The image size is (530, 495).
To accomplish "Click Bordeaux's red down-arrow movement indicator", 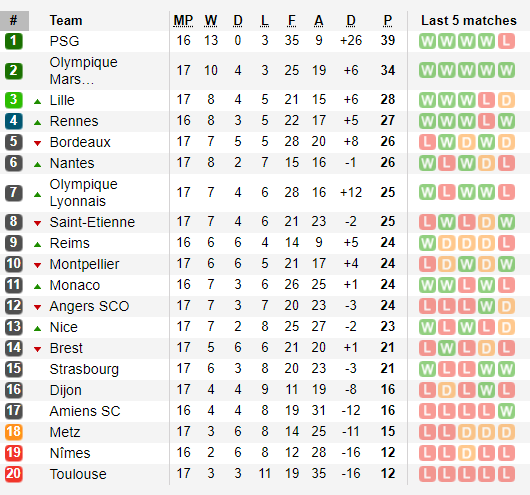I will 38,143.
